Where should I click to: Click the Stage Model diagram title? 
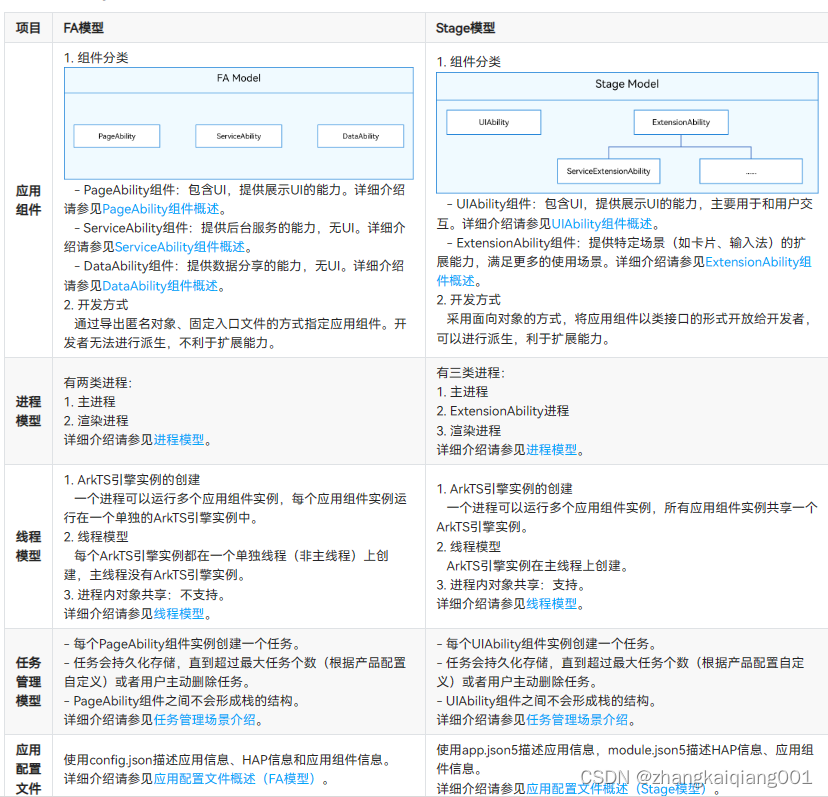tap(627, 84)
